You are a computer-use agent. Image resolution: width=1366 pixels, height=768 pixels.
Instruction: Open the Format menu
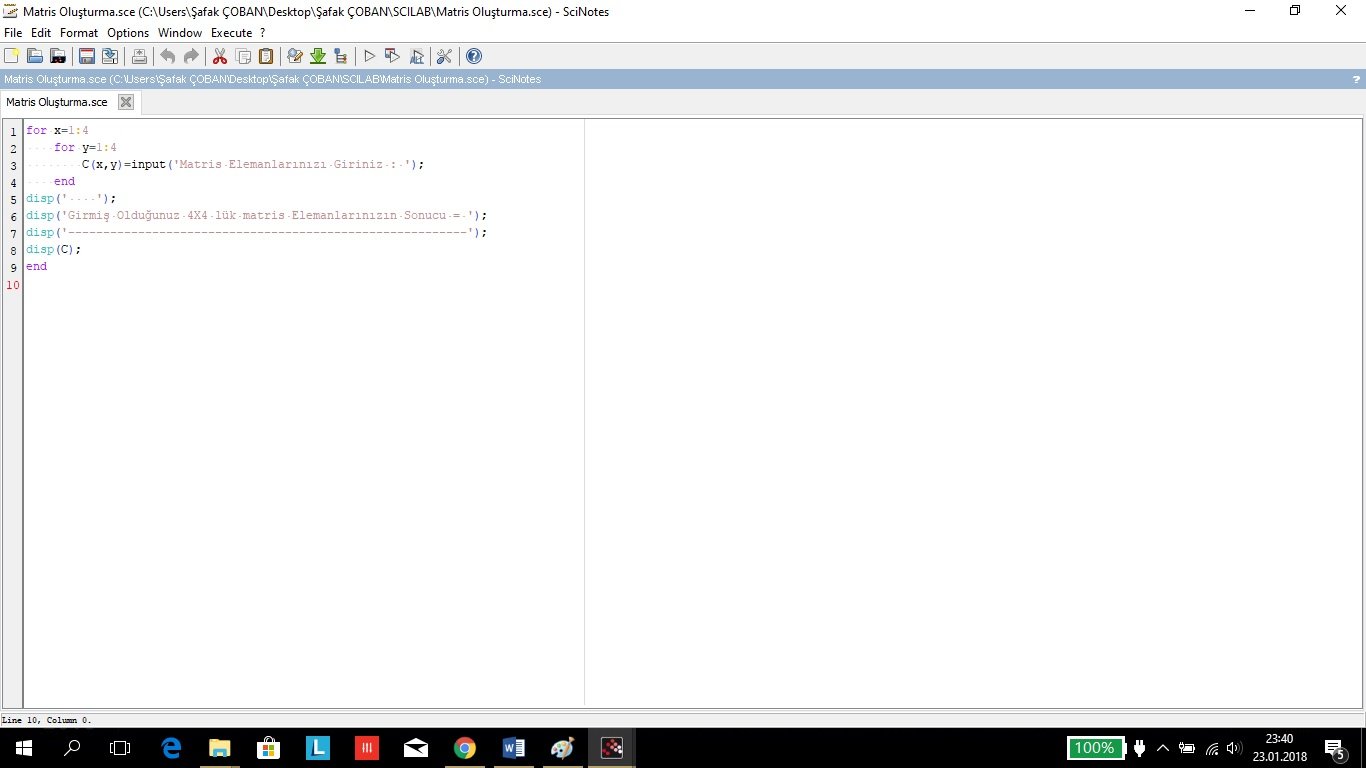[x=79, y=33]
